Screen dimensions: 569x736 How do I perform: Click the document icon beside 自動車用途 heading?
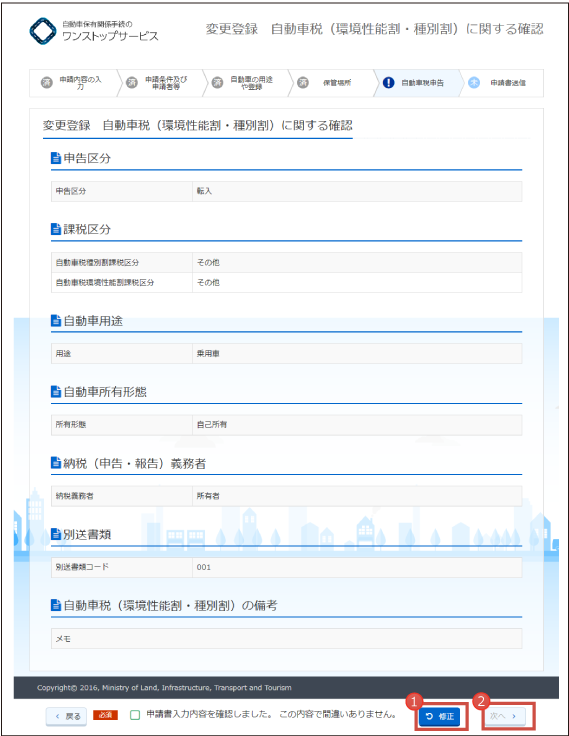tap(56, 321)
